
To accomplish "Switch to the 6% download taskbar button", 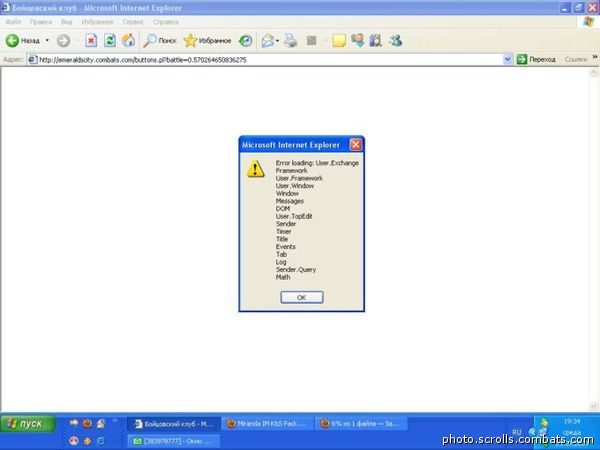I will [361, 424].
